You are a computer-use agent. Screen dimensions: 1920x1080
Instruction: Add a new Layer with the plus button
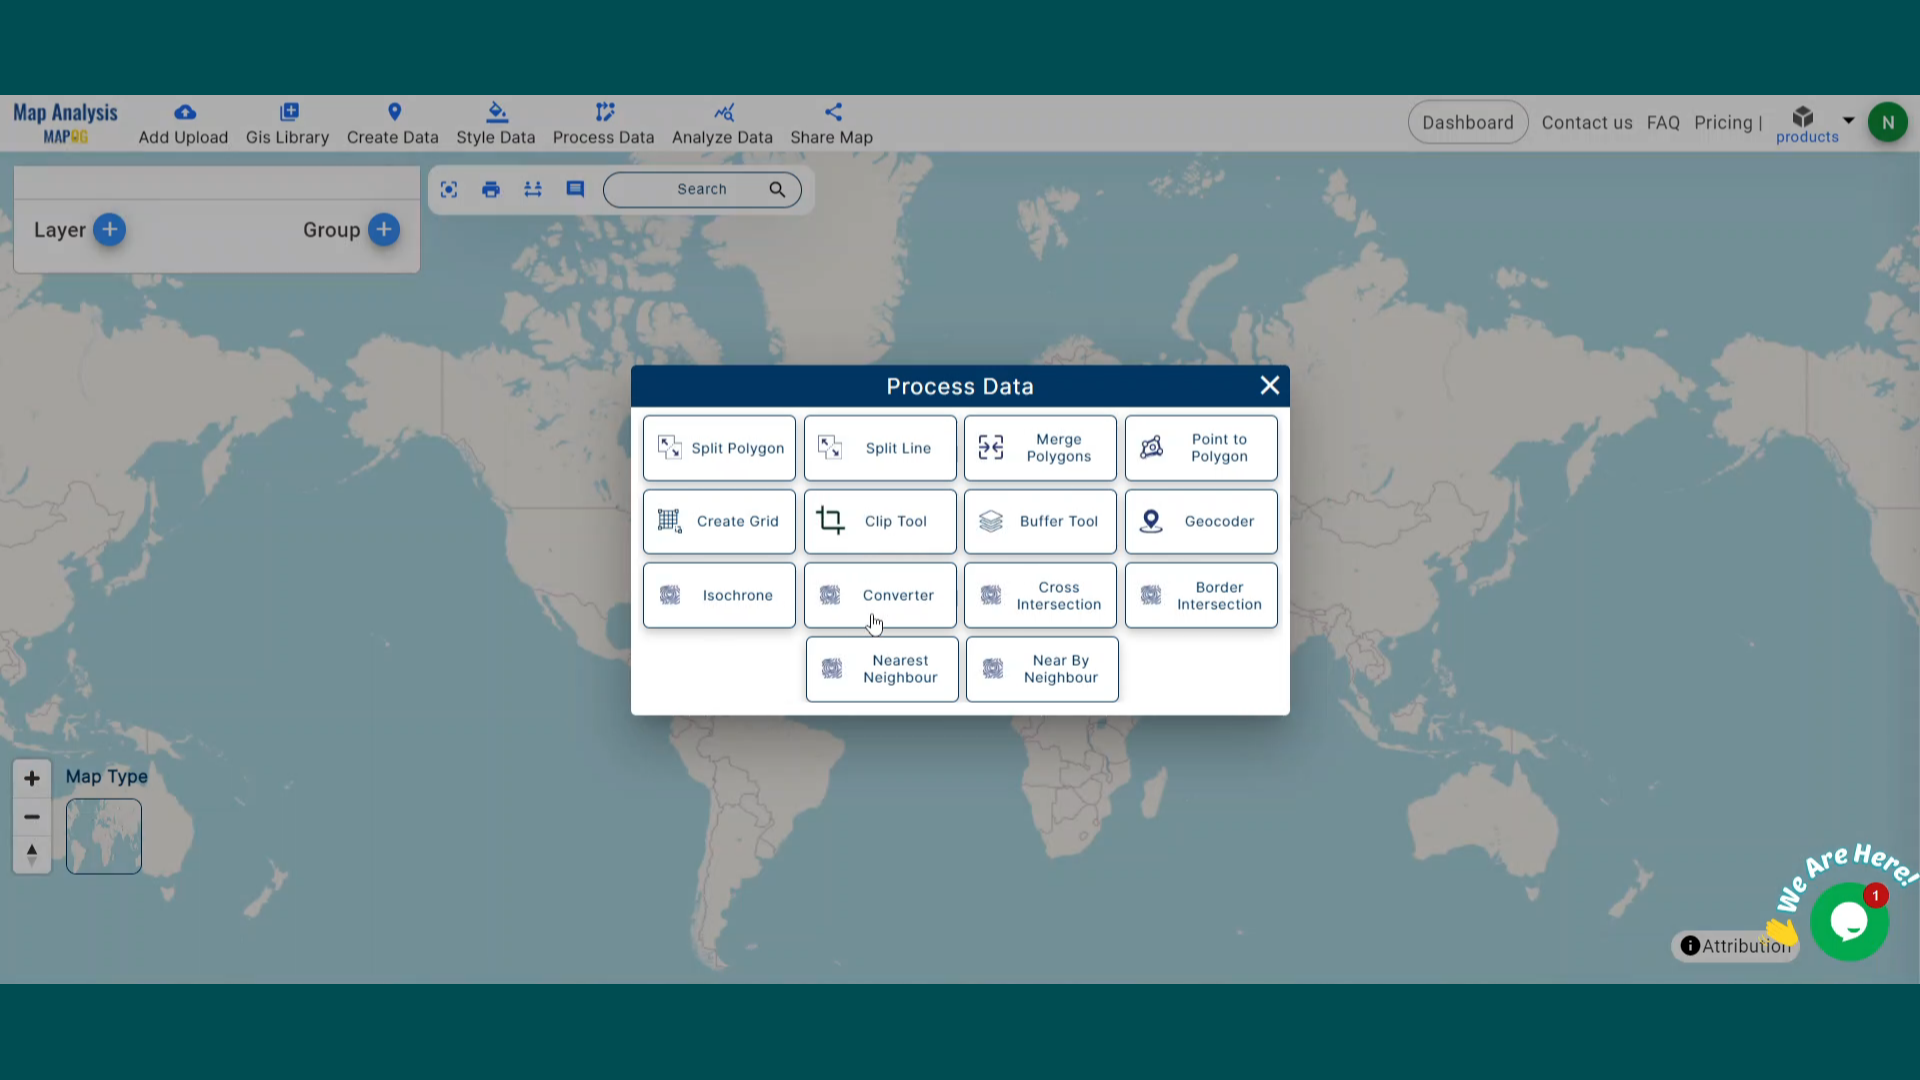point(110,230)
